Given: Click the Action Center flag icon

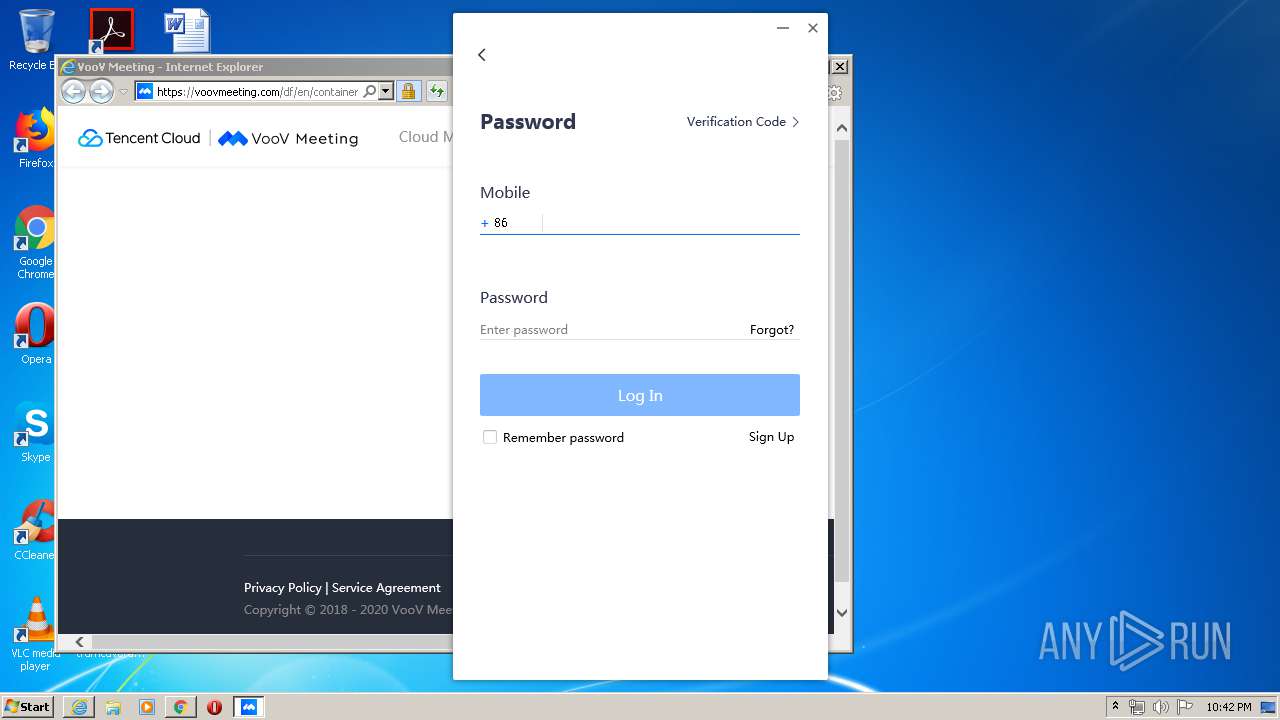Looking at the screenshot, I should (x=1185, y=707).
